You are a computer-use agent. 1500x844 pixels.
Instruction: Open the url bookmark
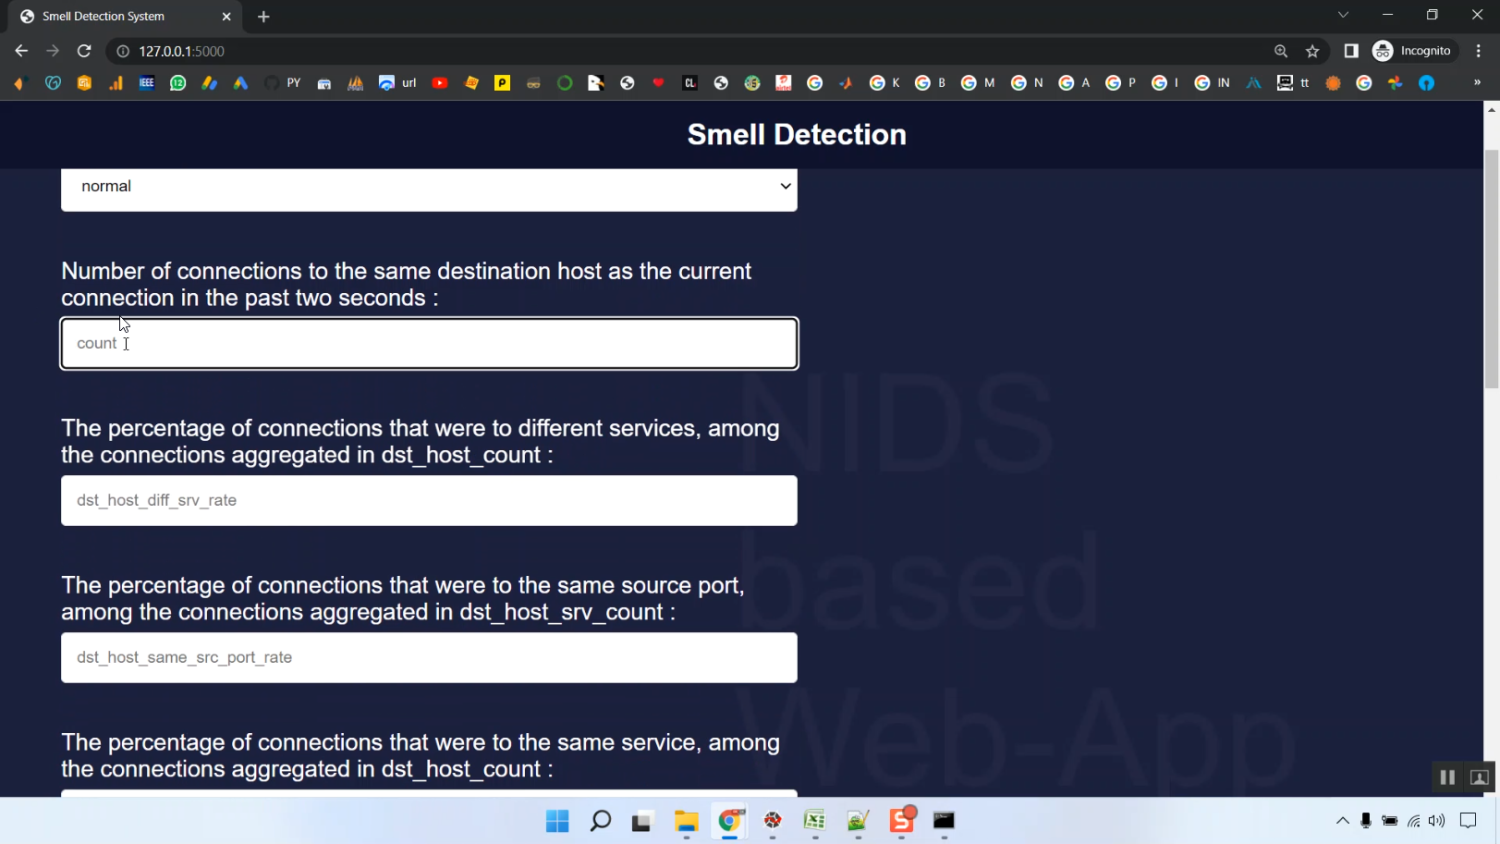[x=397, y=83]
